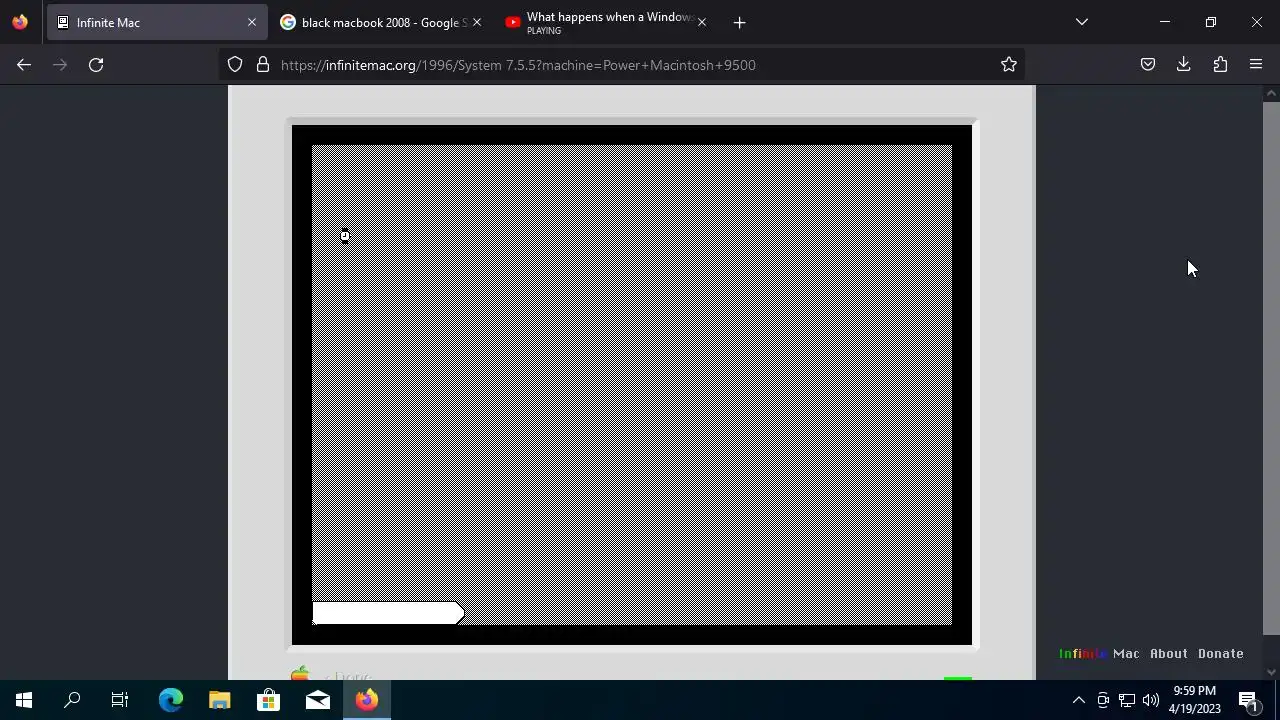This screenshot has height=720, width=1280.
Task: Open the Infinite Mac home link
Action: click(x=1099, y=654)
